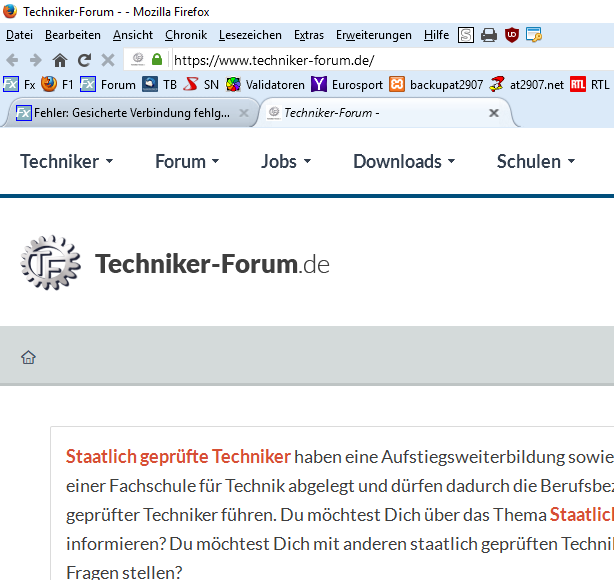Expand the Techniker dropdown menu
The image size is (614, 580).
point(66,161)
